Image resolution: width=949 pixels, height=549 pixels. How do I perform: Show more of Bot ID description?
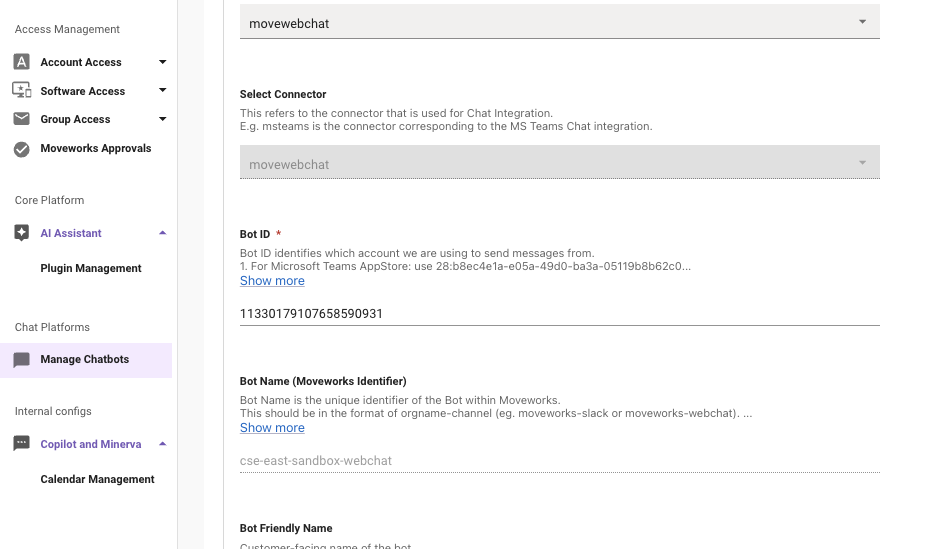click(272, 280)
